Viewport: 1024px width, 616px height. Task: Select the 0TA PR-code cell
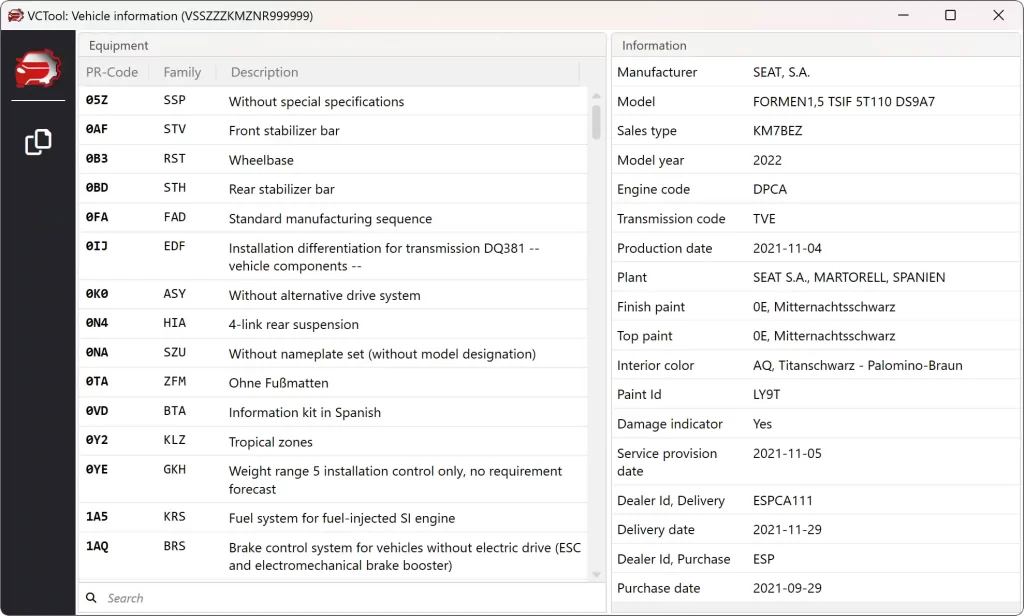pyautogui.click(x=97, y=381)
